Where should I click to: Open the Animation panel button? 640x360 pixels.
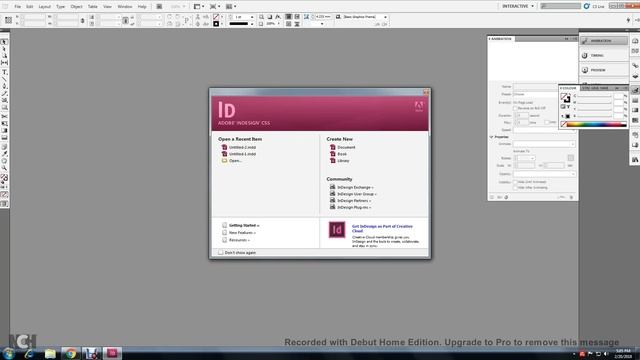[604, 41]
